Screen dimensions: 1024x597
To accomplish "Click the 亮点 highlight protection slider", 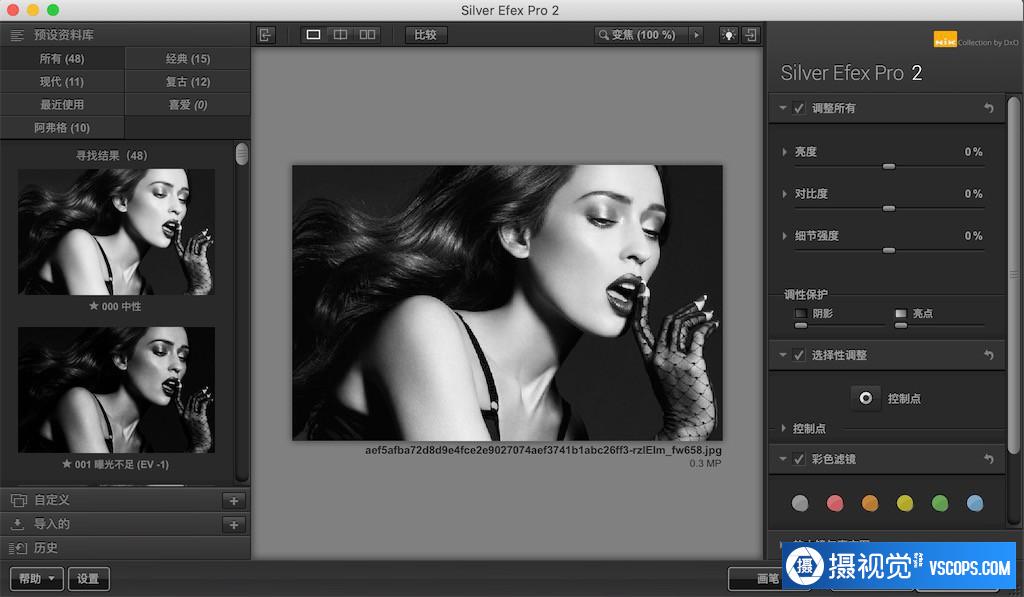I will pos(901,325).
